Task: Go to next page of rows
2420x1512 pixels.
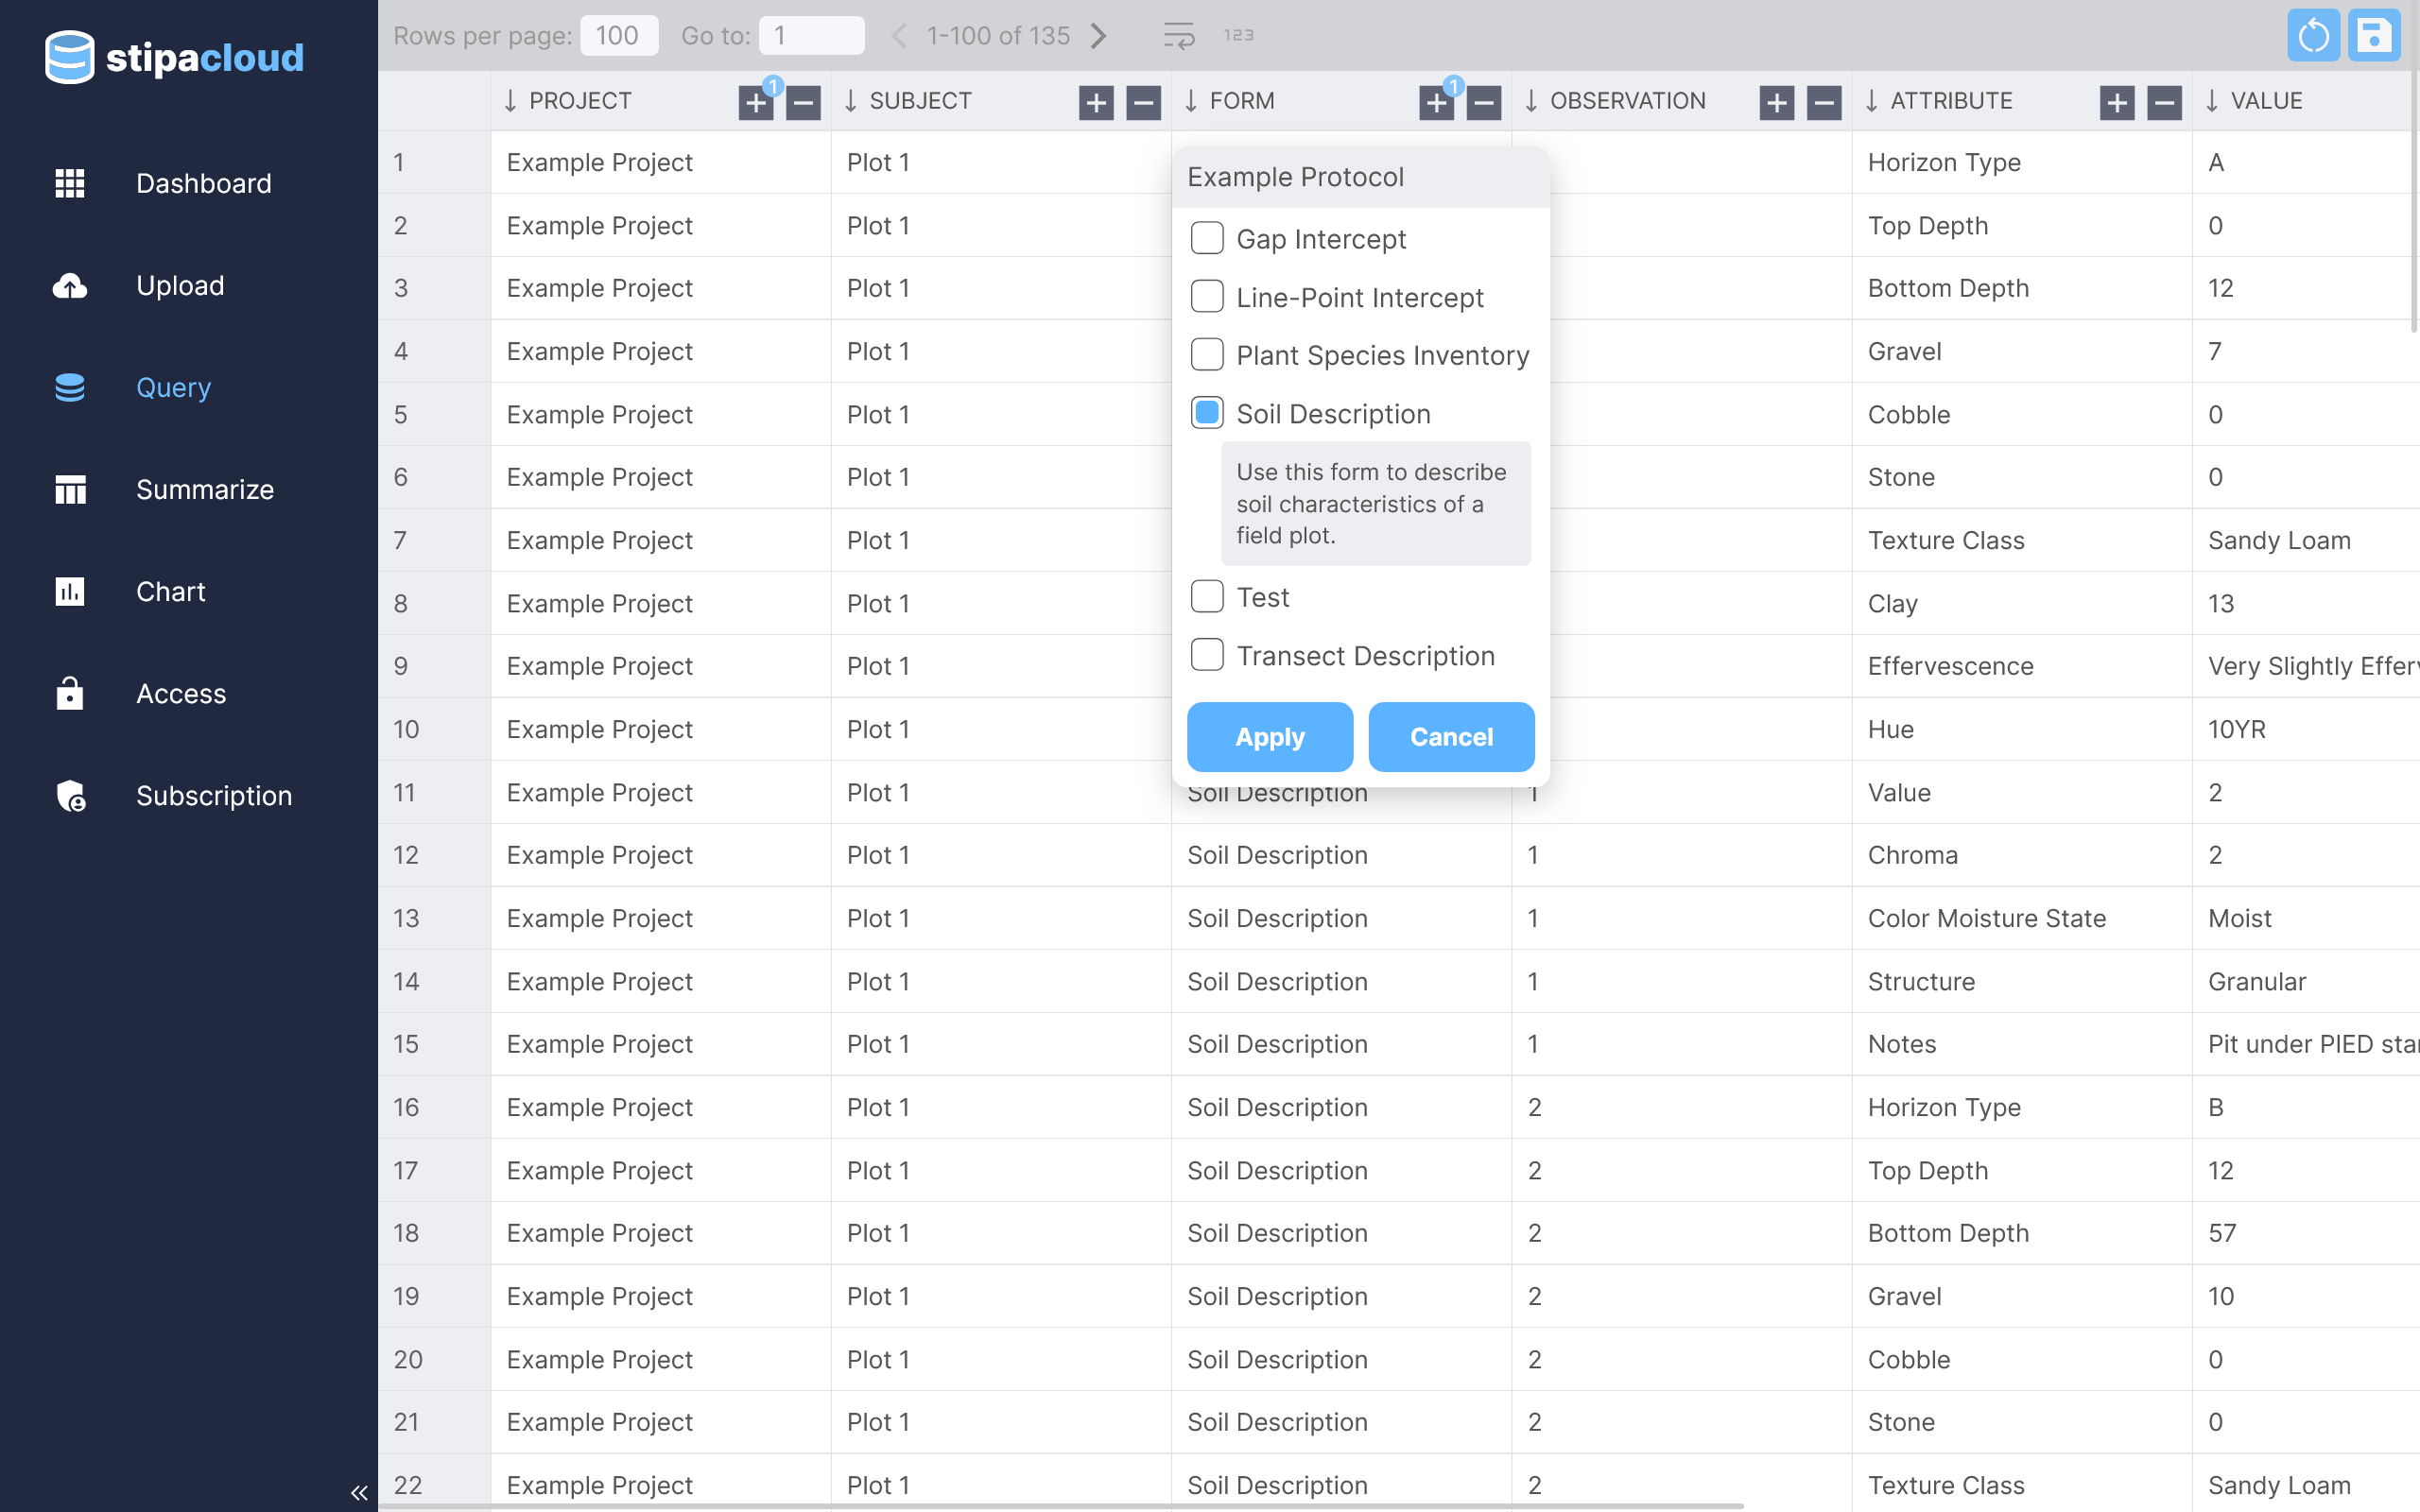Action: click(x=1099, y=36)
